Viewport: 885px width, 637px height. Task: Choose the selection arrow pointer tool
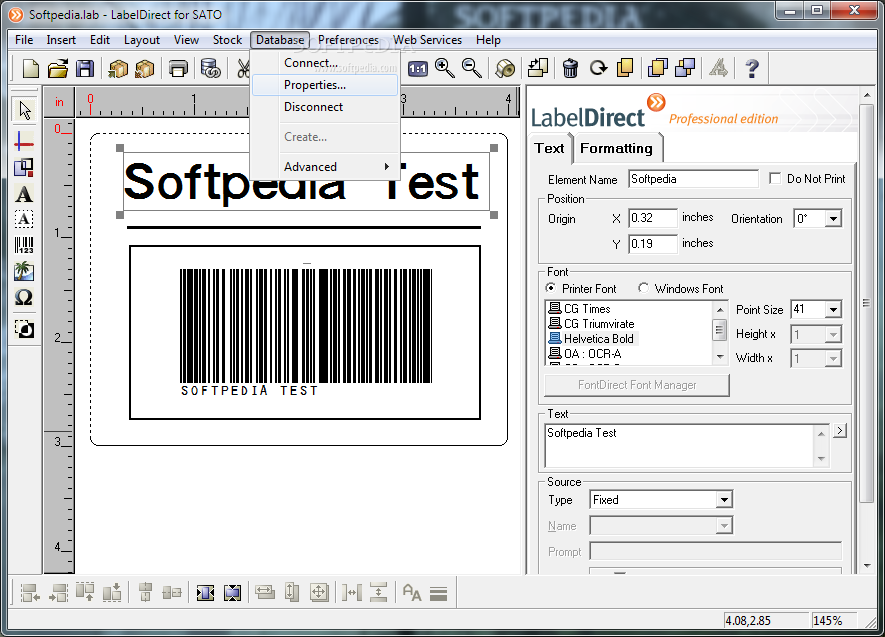pos(24,111)
